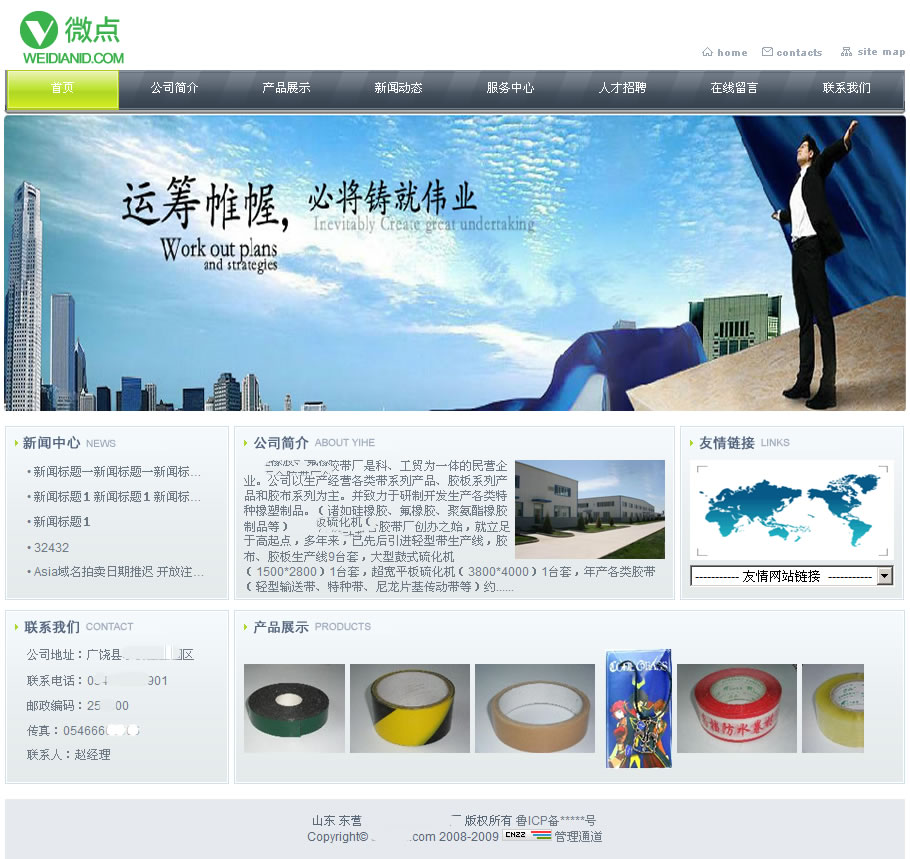Click the world map links image
910x859 pixels.
point(791,510)
